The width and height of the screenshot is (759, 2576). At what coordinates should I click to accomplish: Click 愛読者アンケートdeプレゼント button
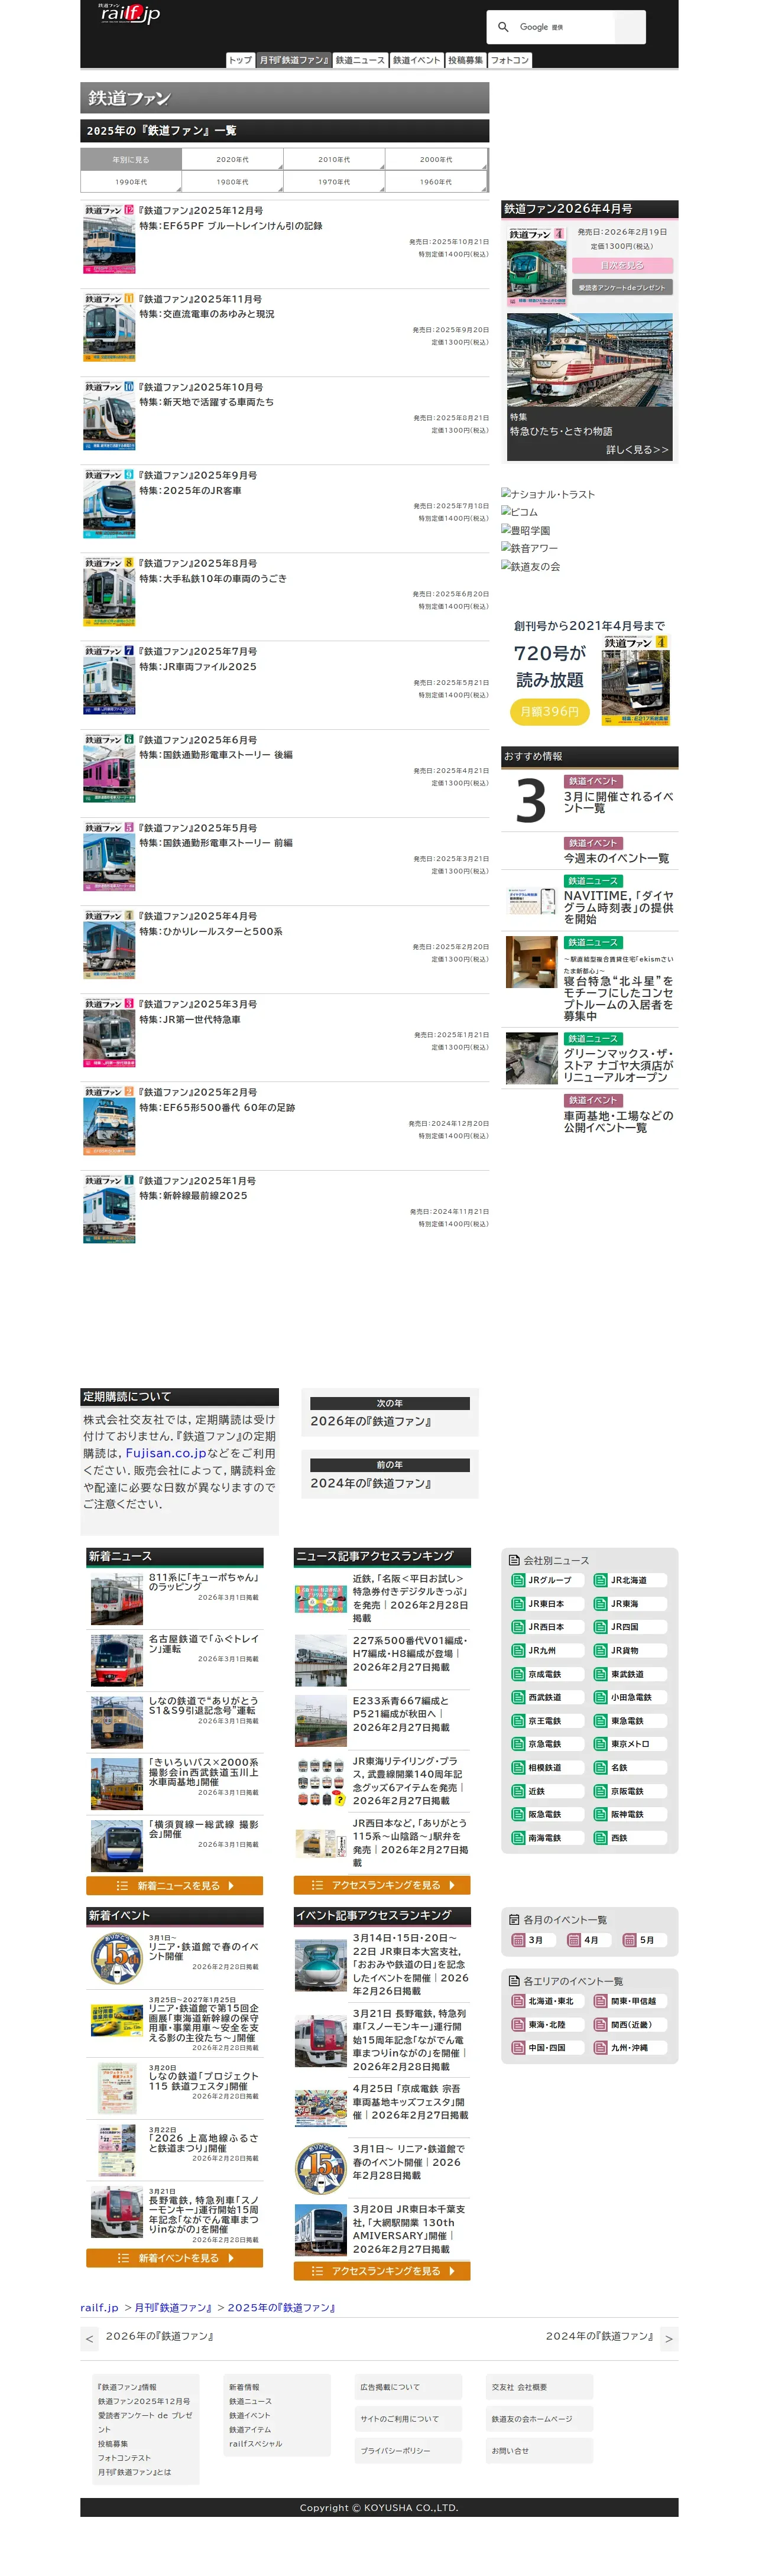(x=622, y=287)
